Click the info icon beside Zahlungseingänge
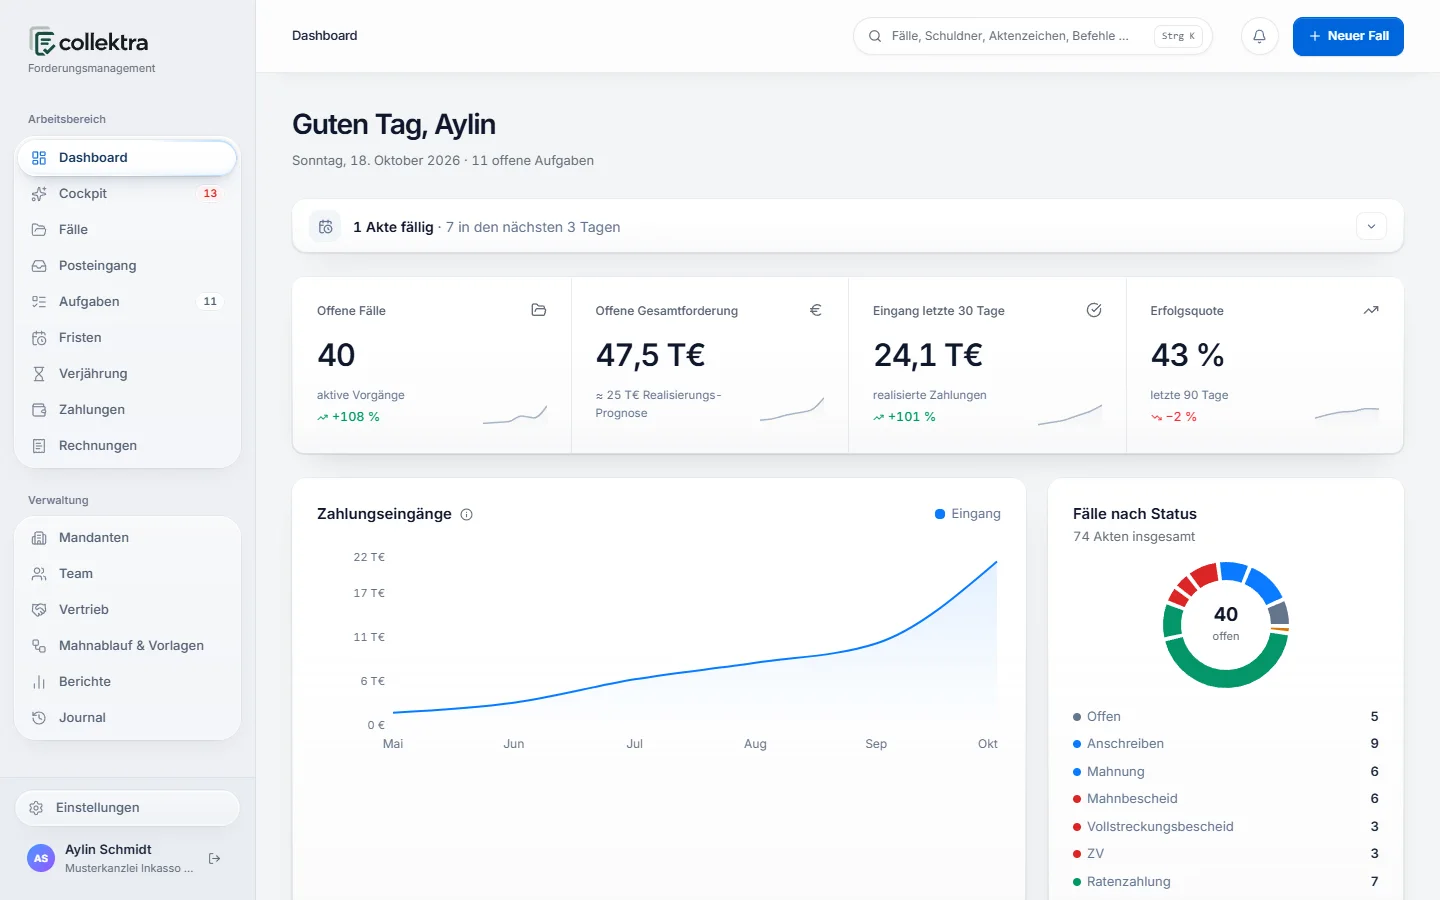 [x=466, y=514]
